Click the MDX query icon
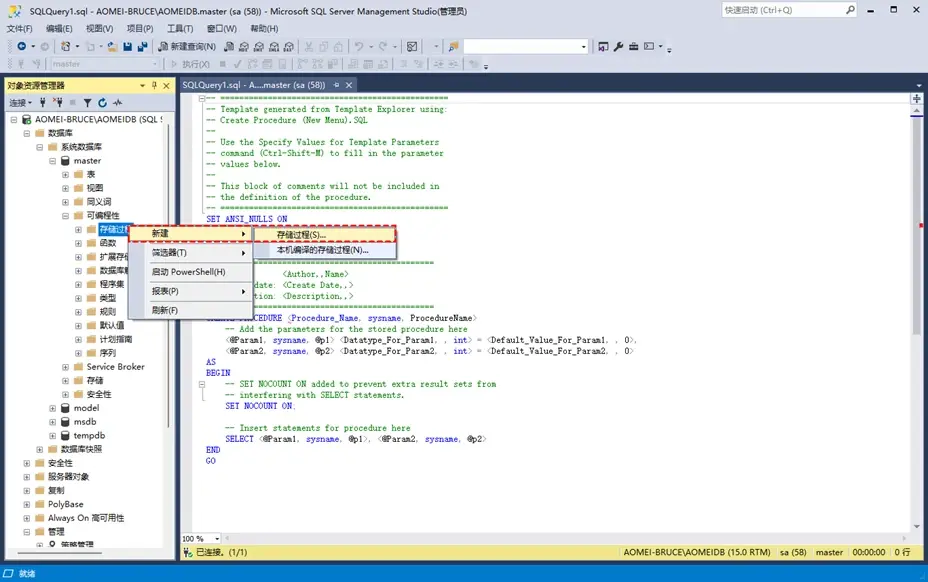This screenshot has height=582, width=928. pyautogui.click(x=244, y=46)
